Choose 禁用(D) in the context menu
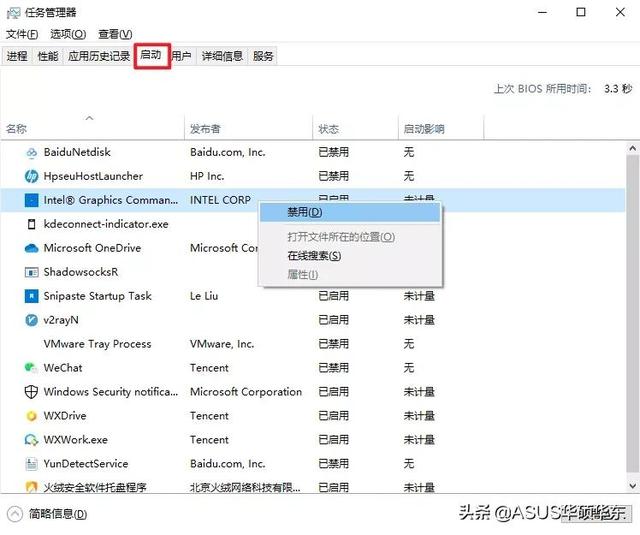The image size is (640, 535). click(350, 213)
